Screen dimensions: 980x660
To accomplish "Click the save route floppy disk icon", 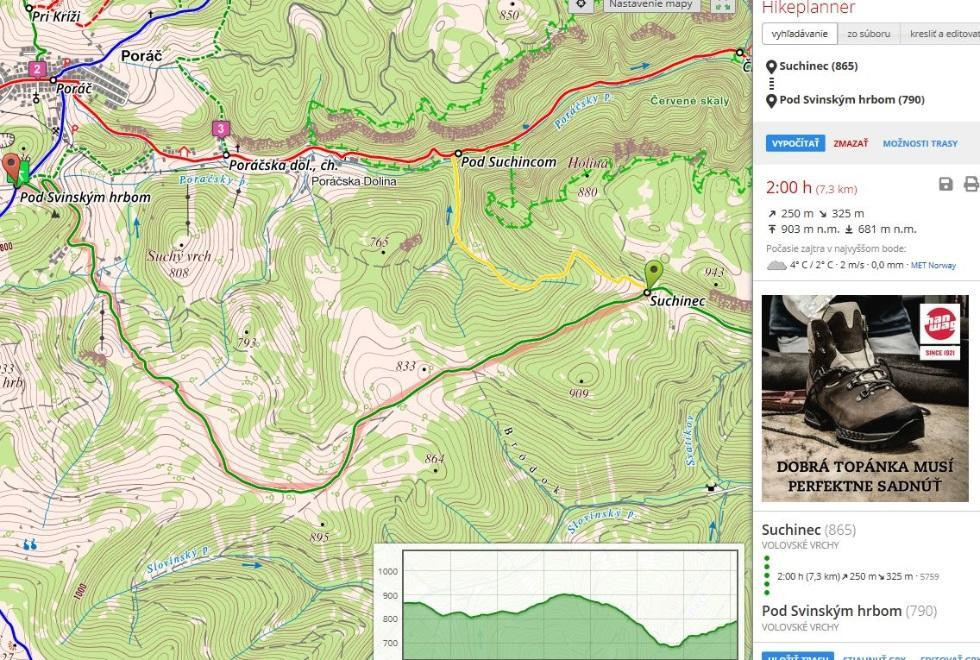I will click(945, 184).
